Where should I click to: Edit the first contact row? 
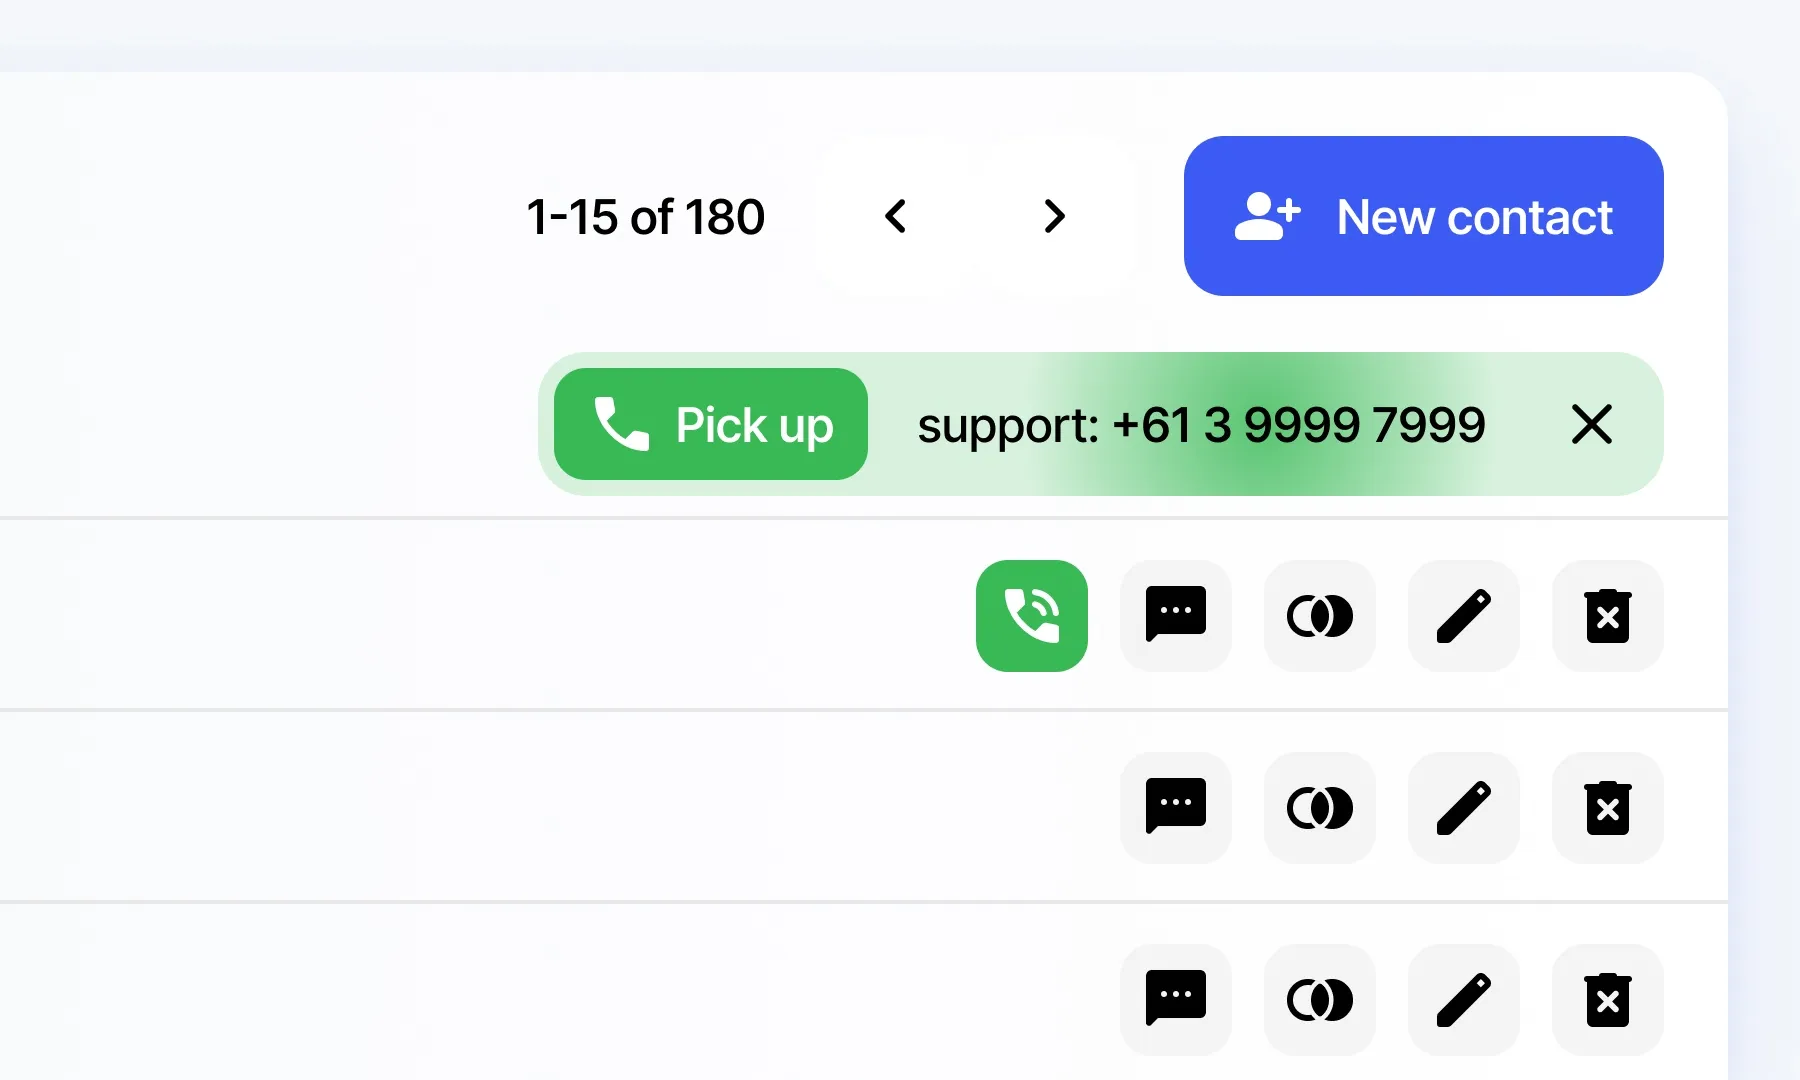pos(1464,616)
